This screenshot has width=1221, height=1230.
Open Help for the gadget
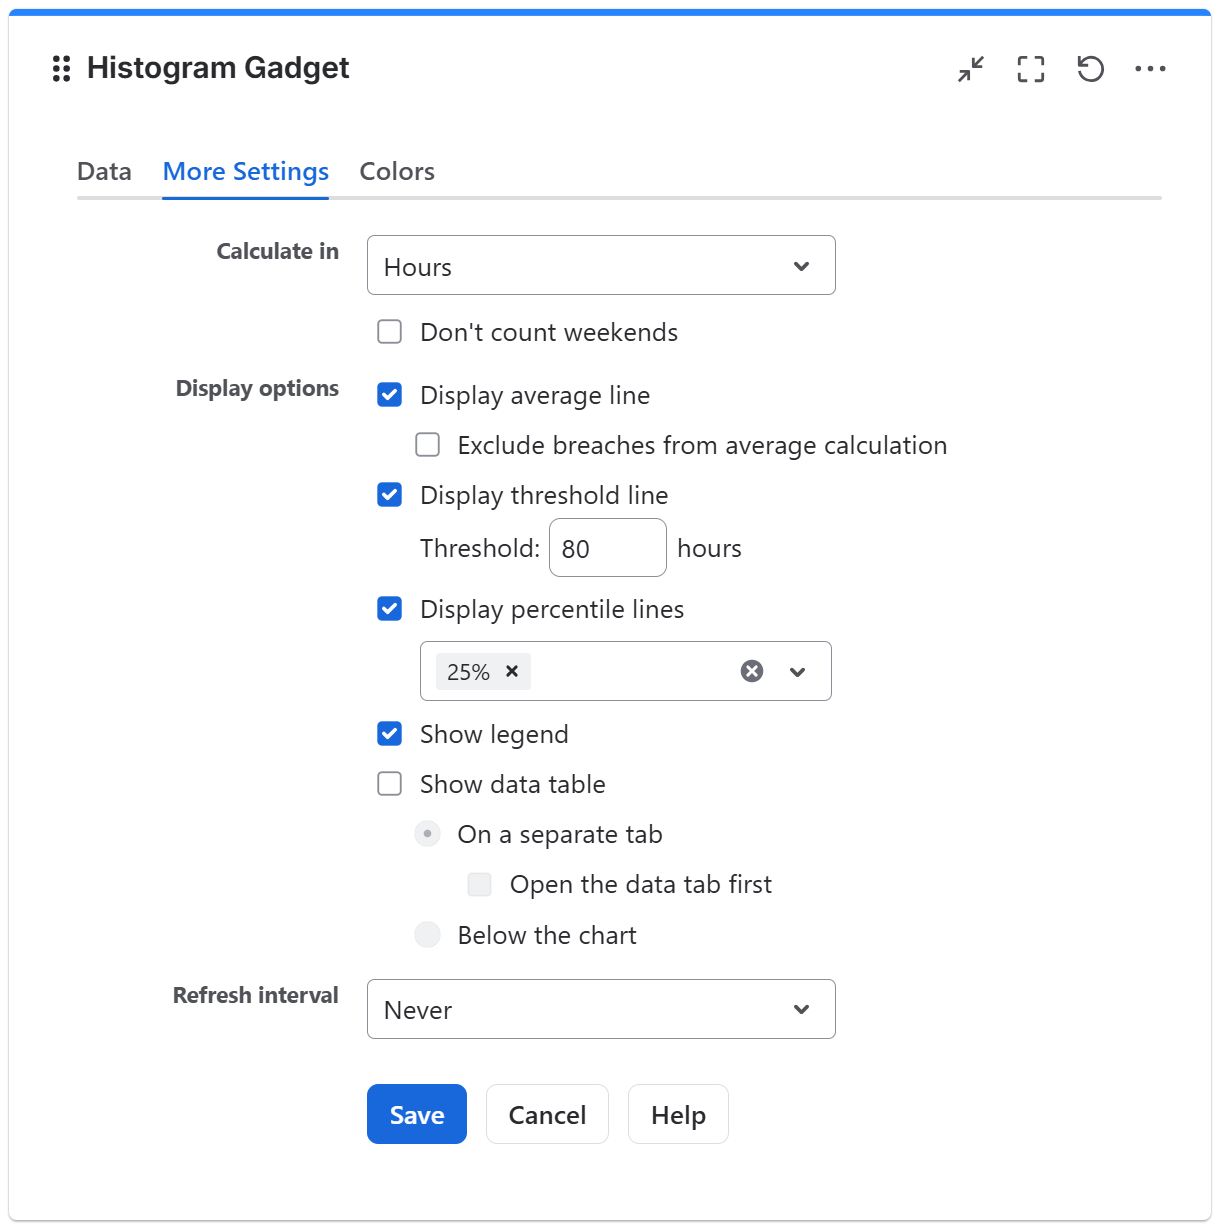click(x=678, y=1114)
